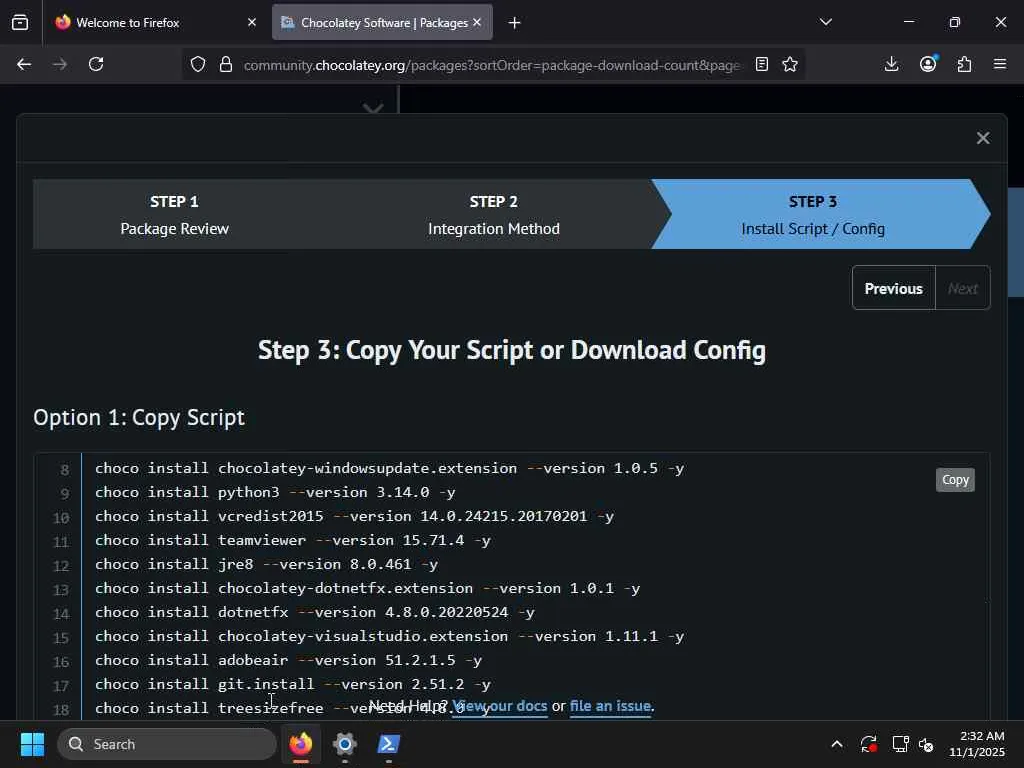Open the View our docs link
Viewport: 1024px width, 768px height.
[500, 706]
